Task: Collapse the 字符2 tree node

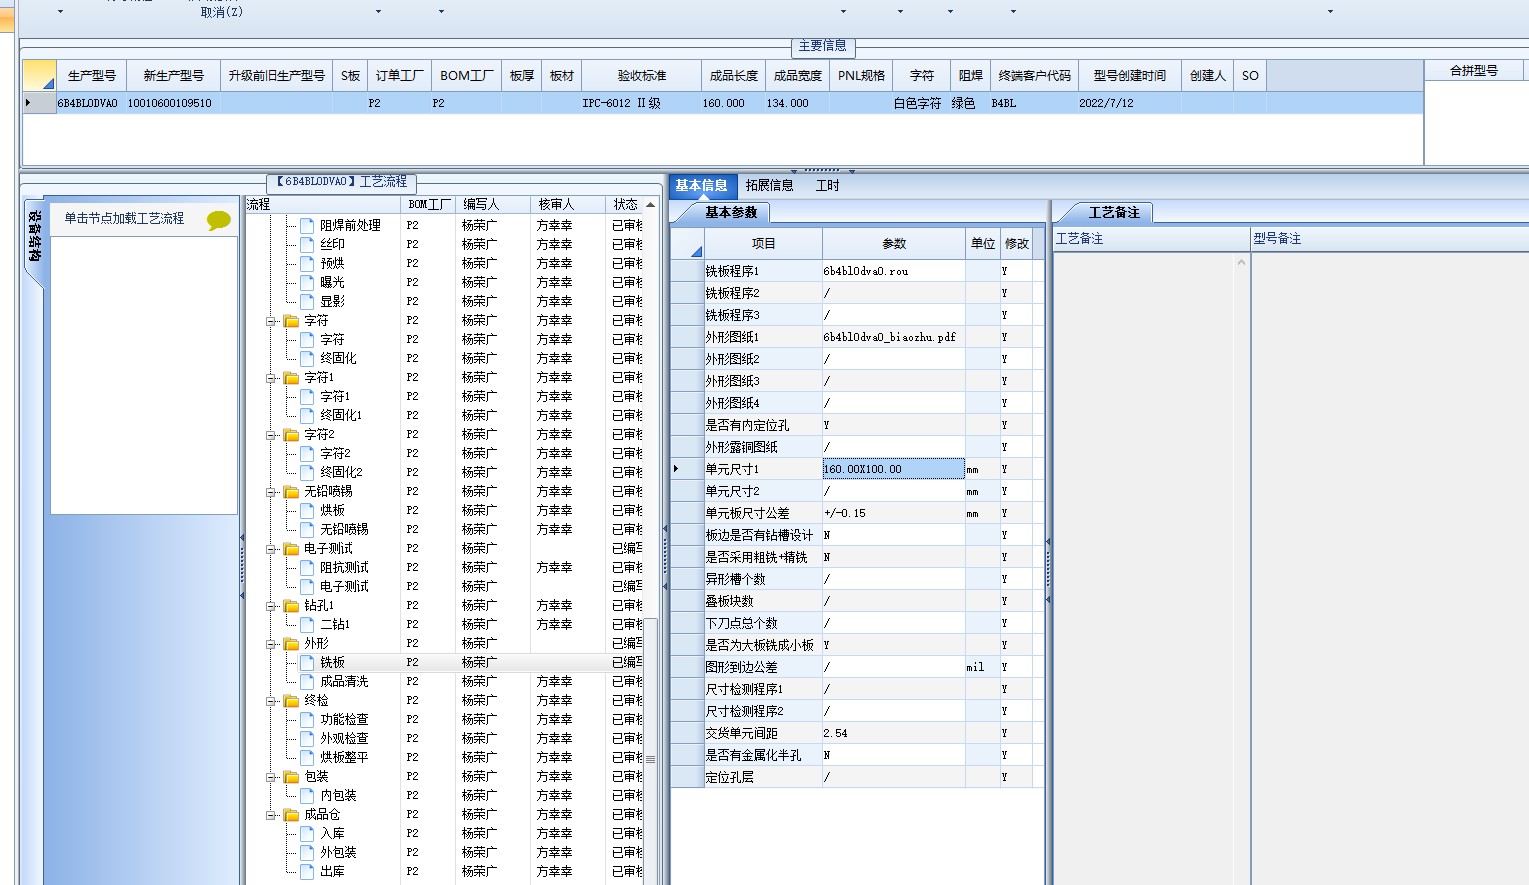Action: (x=271, y=435)
